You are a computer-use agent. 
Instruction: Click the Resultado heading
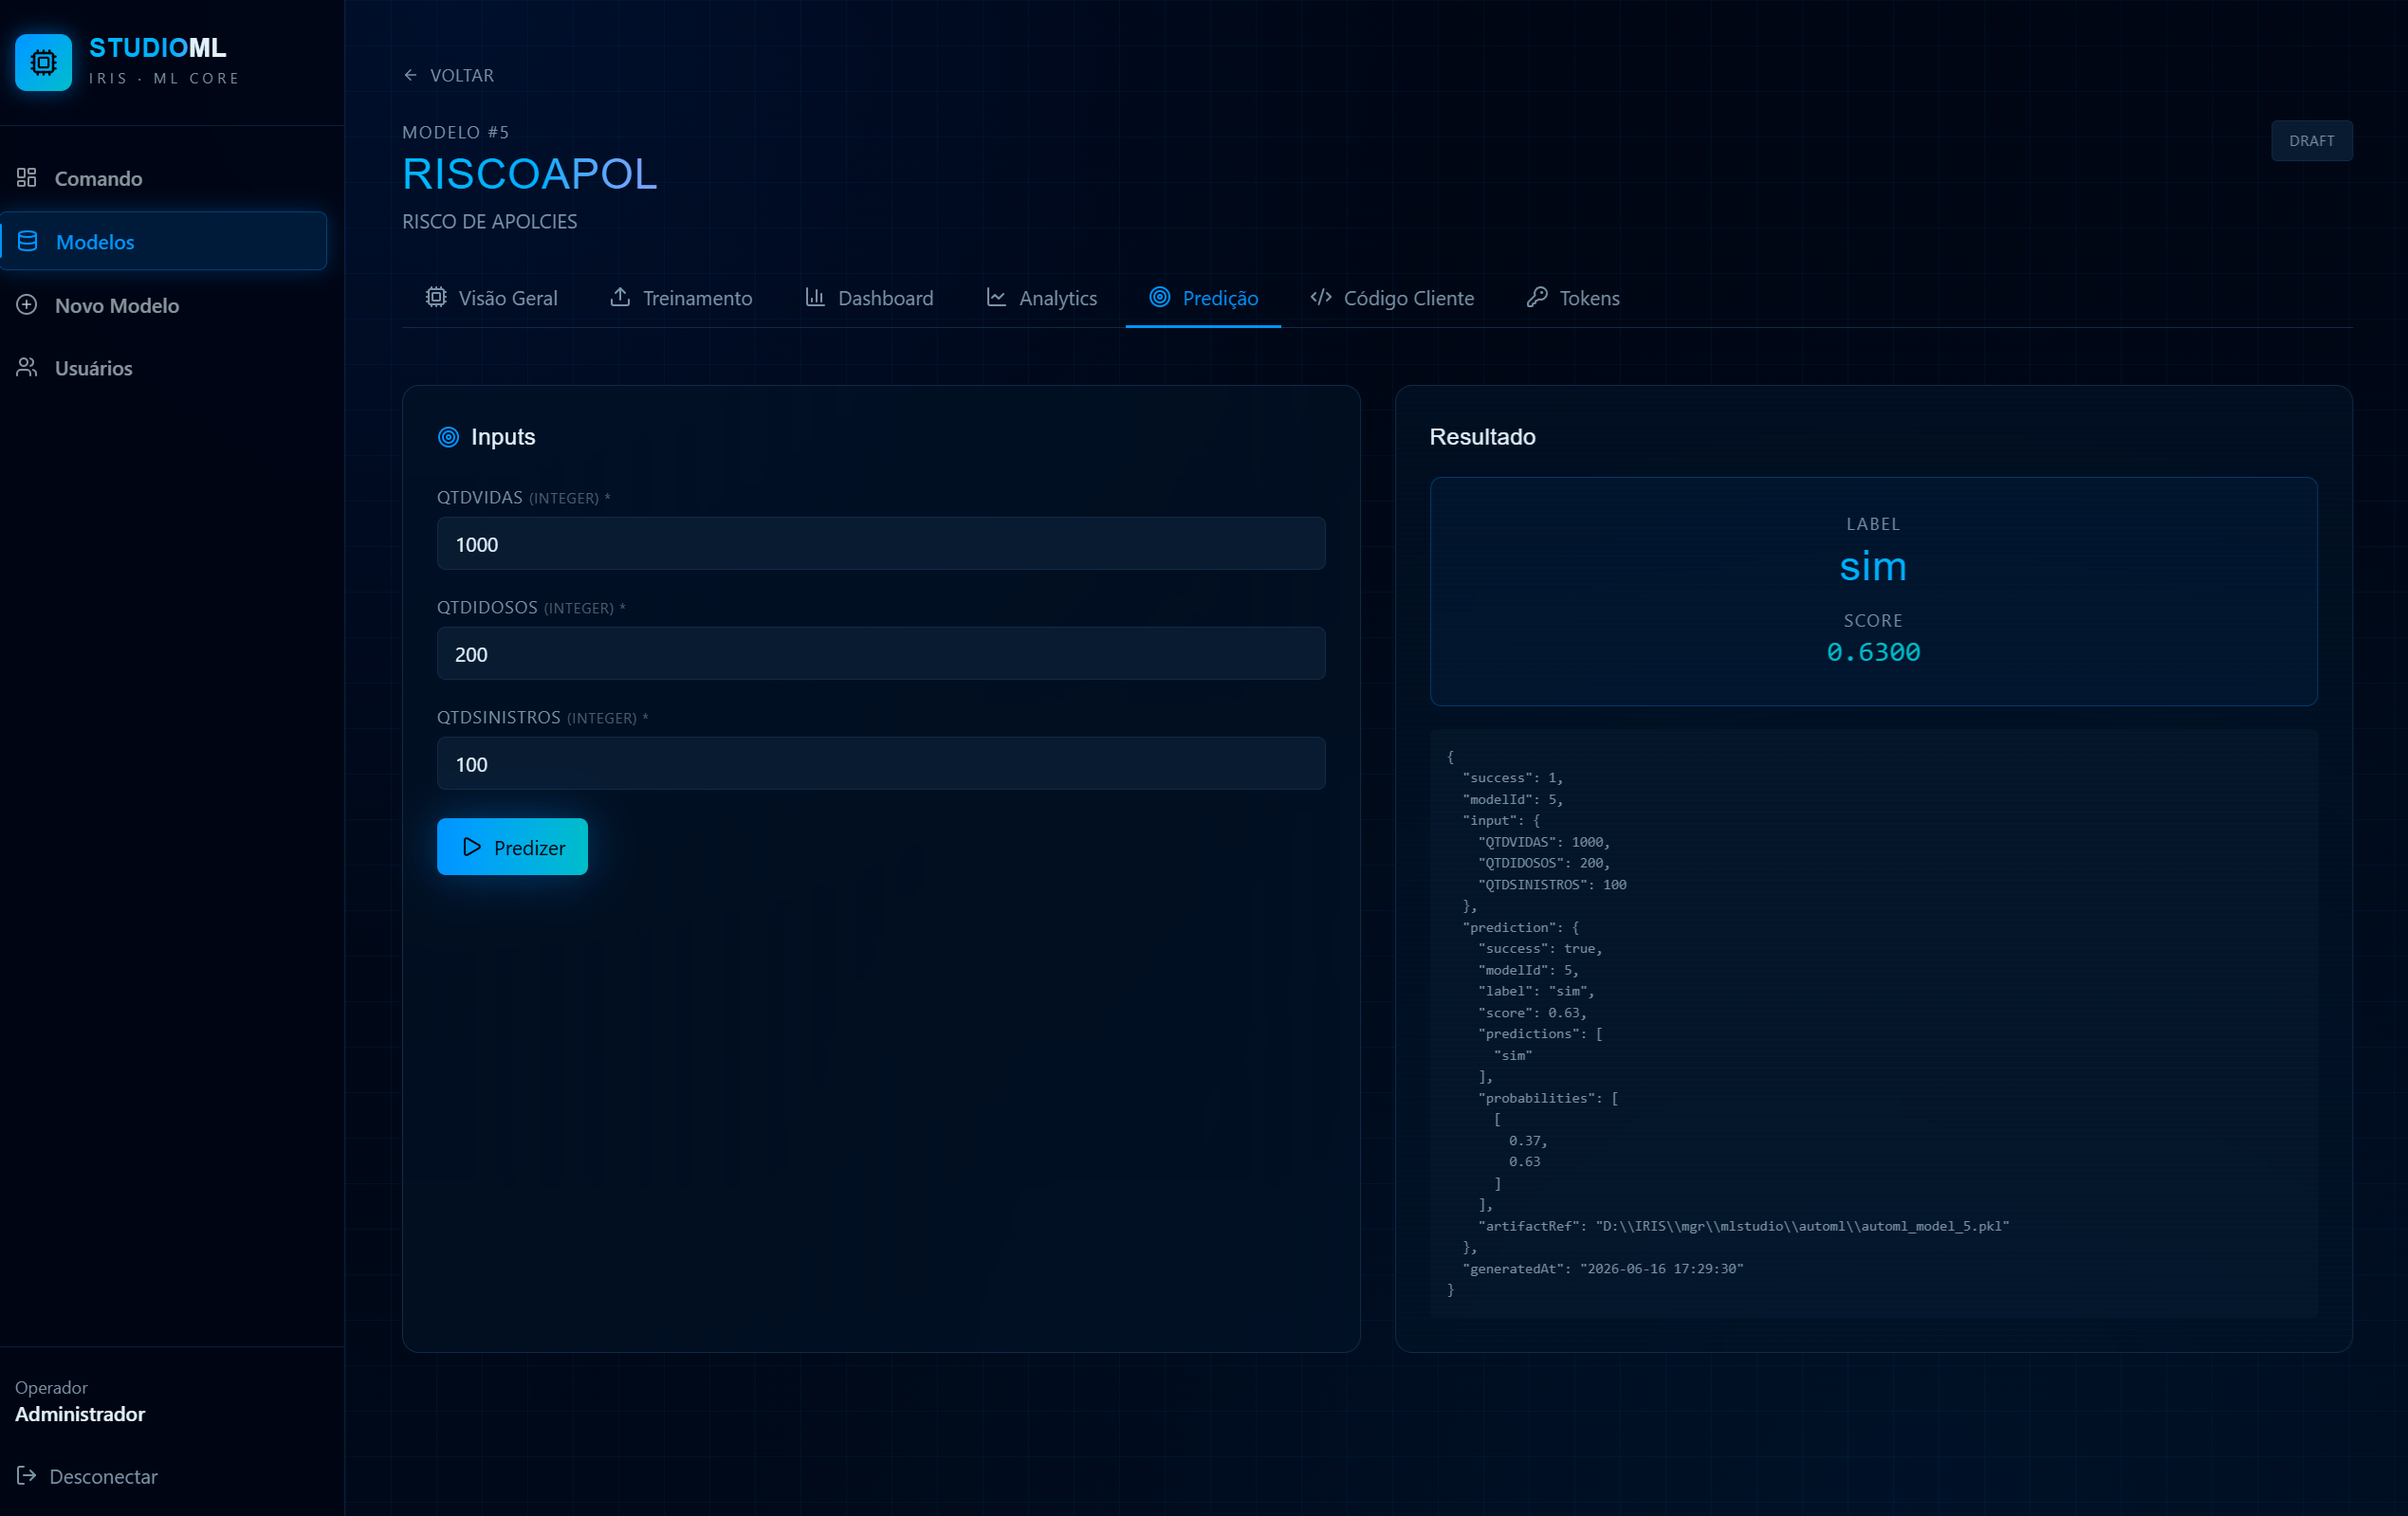[x=1482, y=437]
